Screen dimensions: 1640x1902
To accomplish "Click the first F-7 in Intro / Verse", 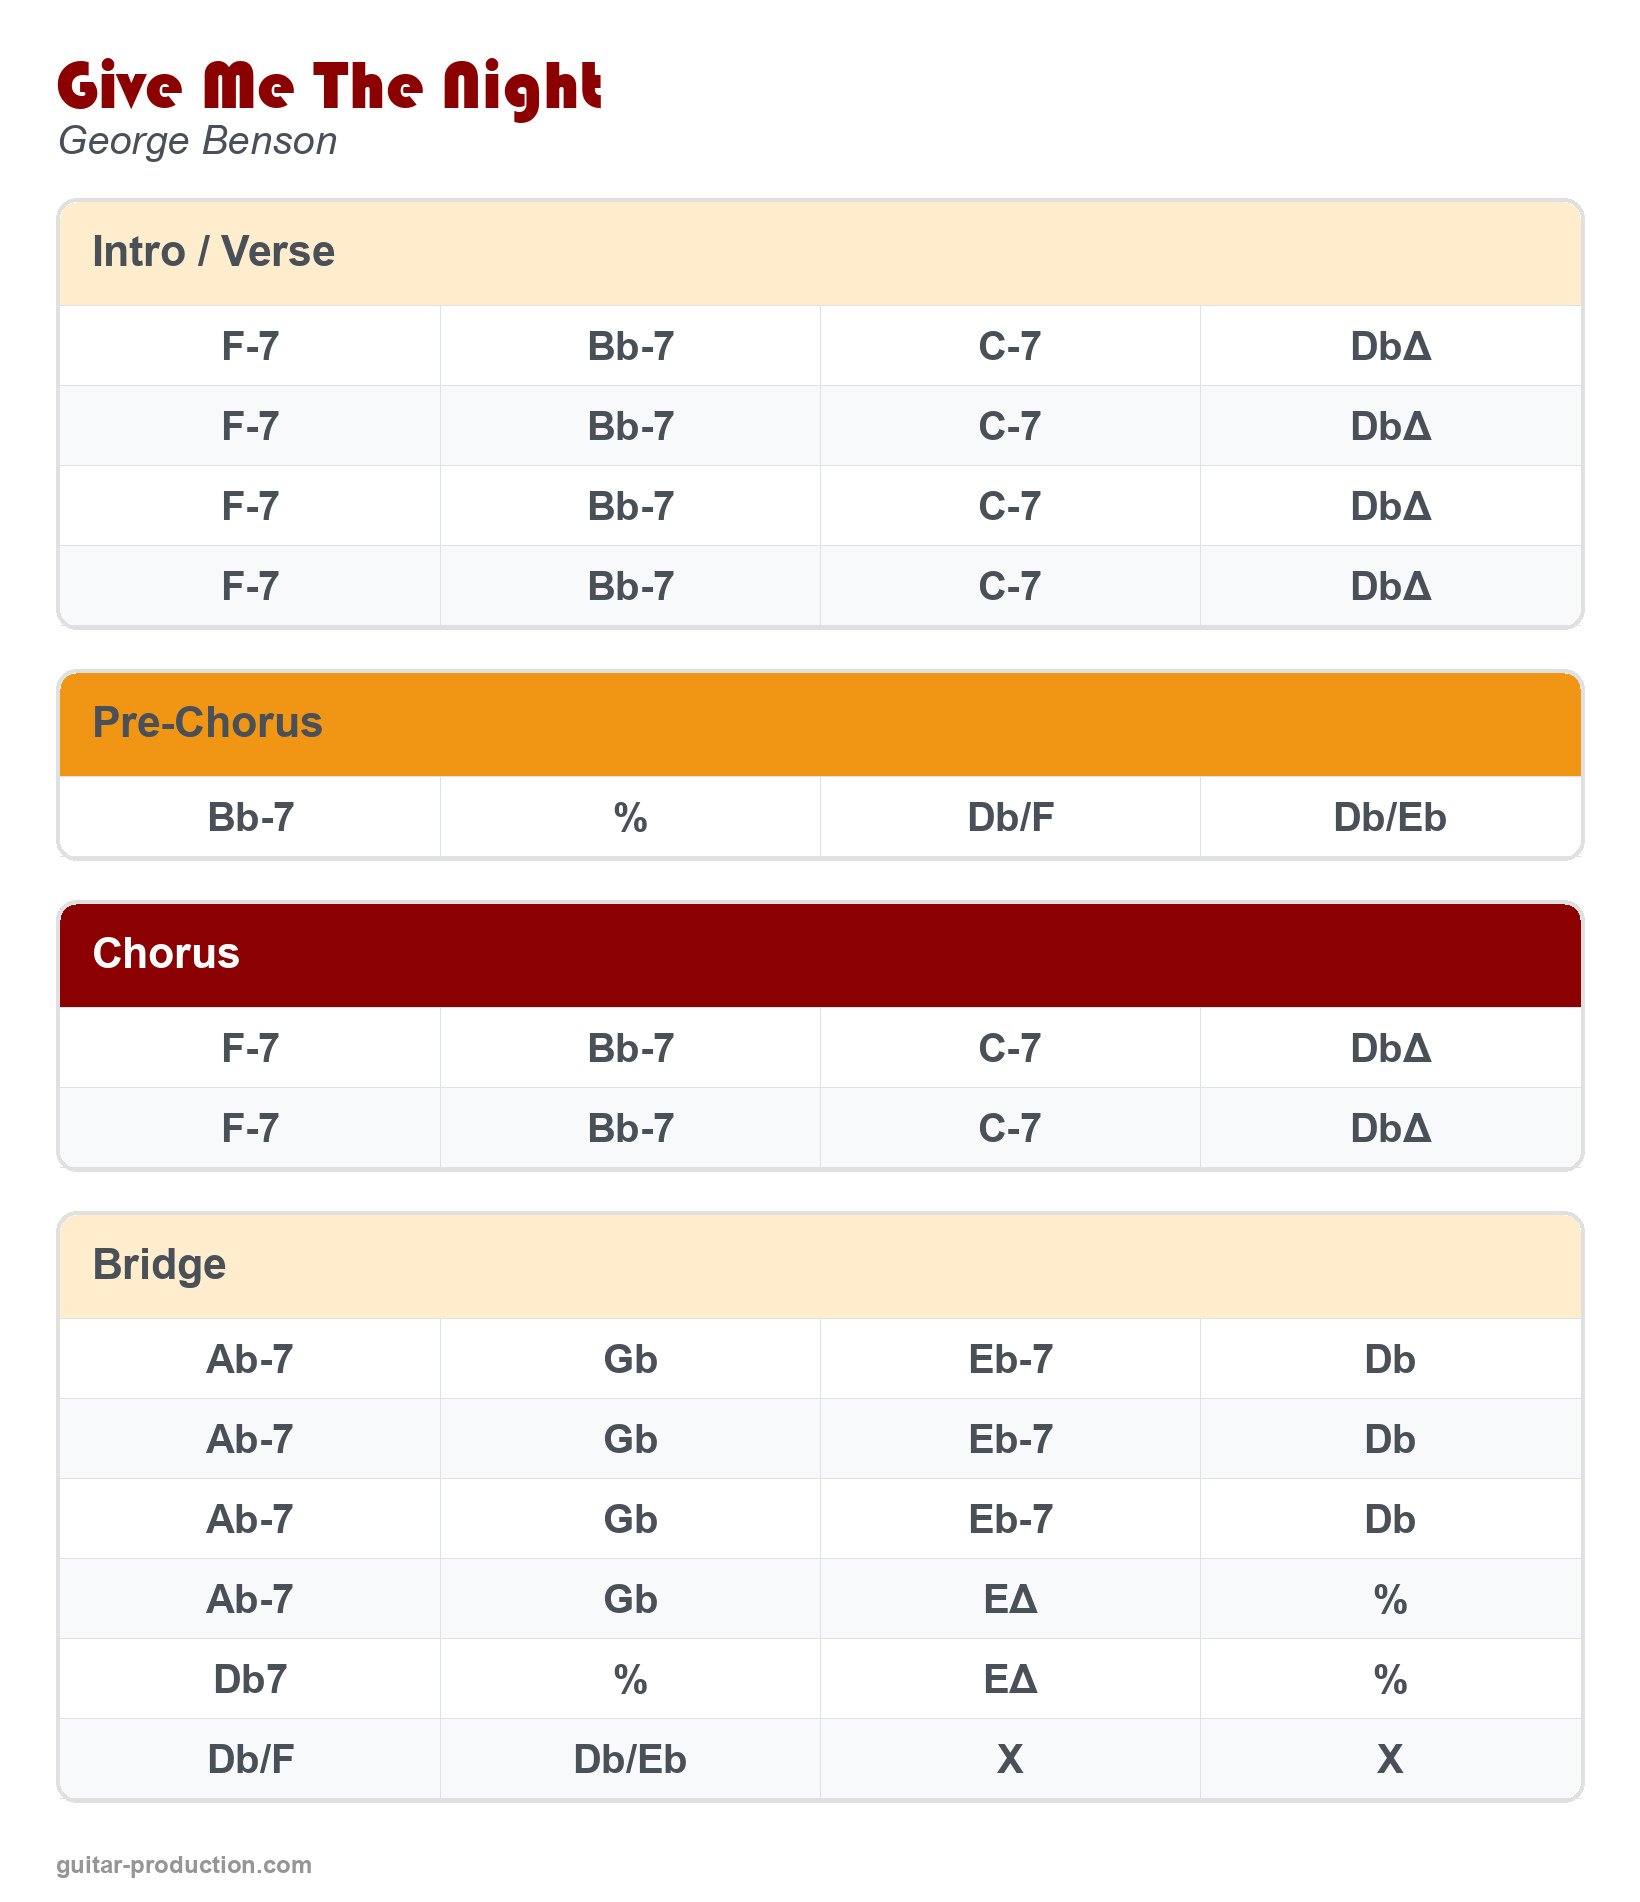I will [250, 347].
